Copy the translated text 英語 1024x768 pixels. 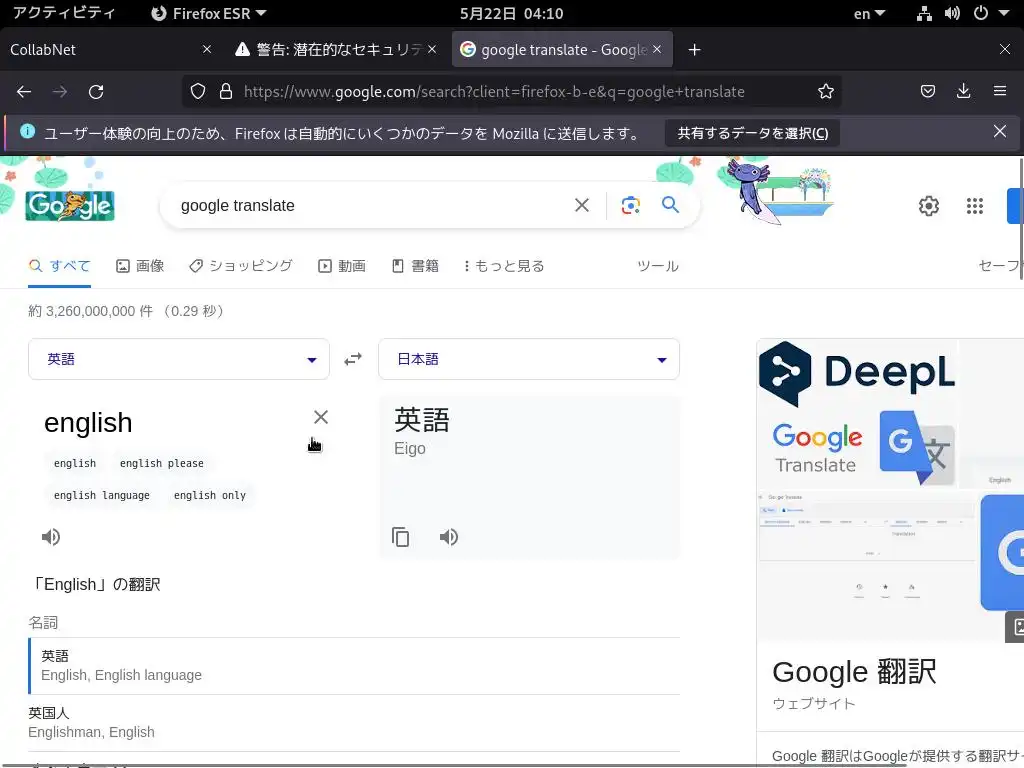click(400, 537)
